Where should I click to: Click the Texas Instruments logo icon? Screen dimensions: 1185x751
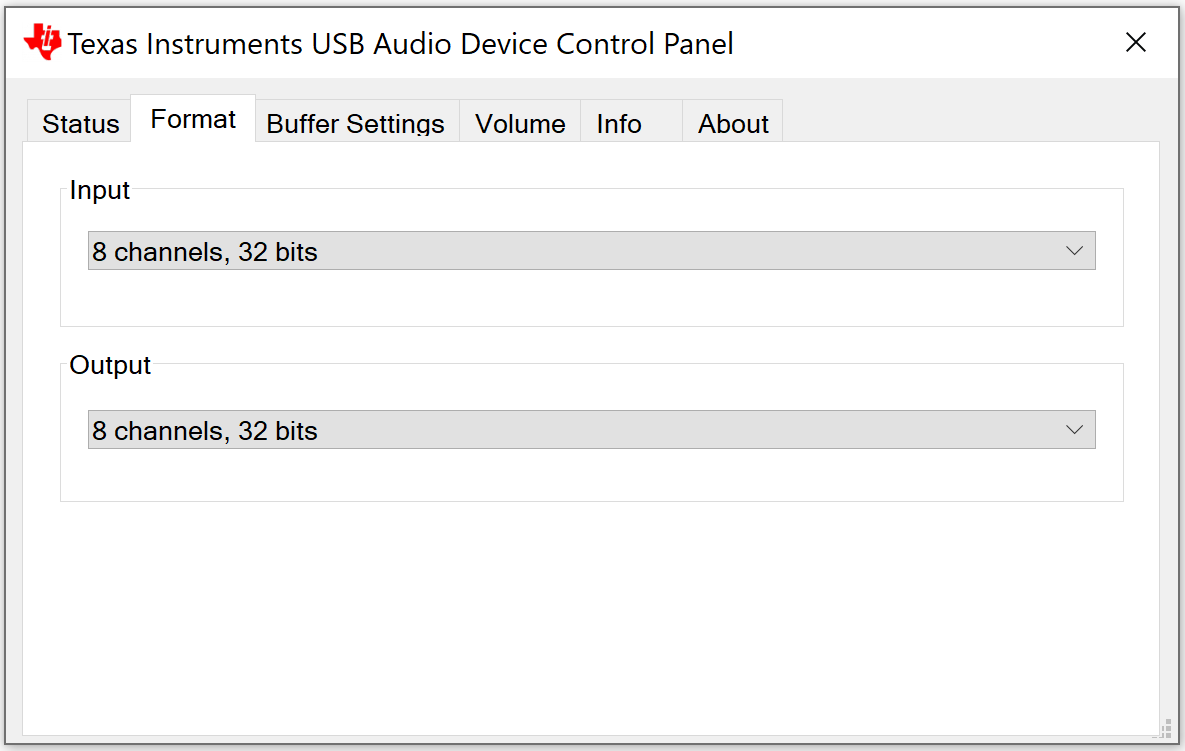coord(42,42)
